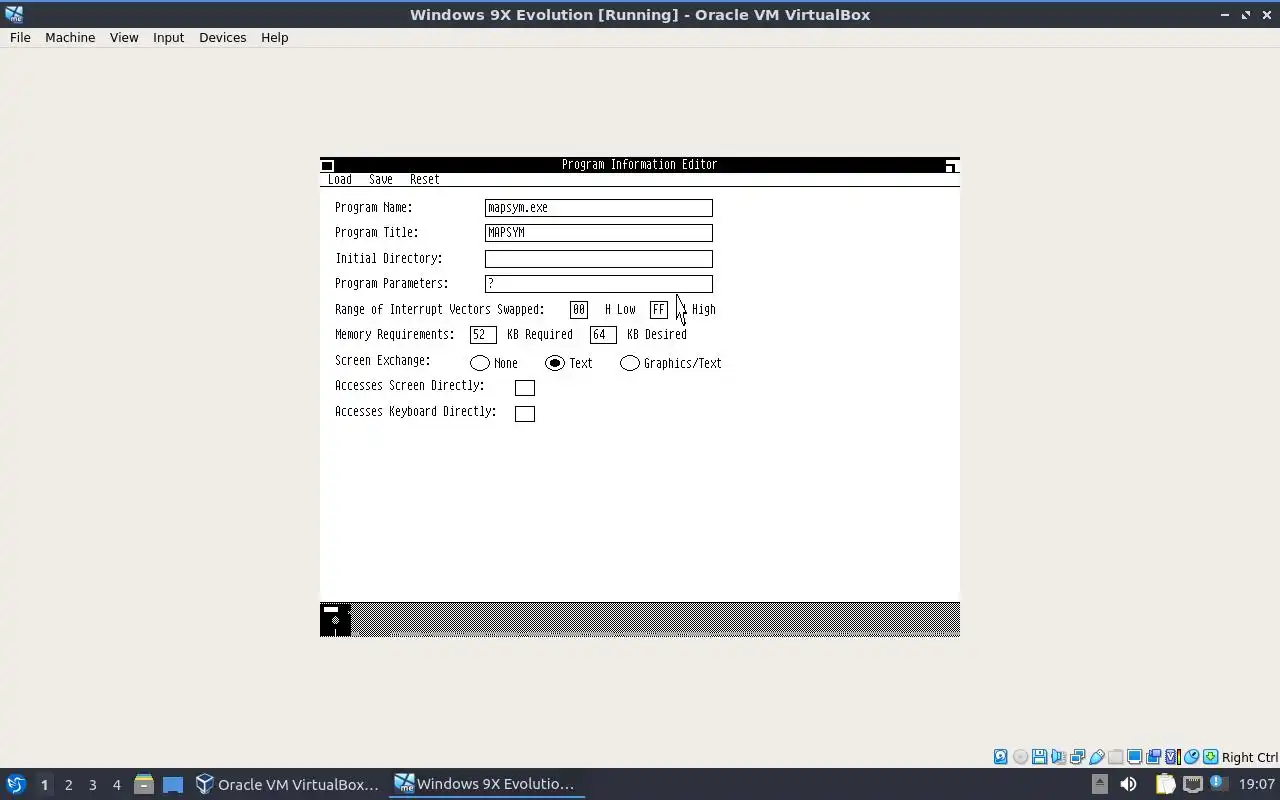The width and height of the screenshot is (1280, 800).
Task: Click the KB Required field showing 52
Action: pos(483,335)
